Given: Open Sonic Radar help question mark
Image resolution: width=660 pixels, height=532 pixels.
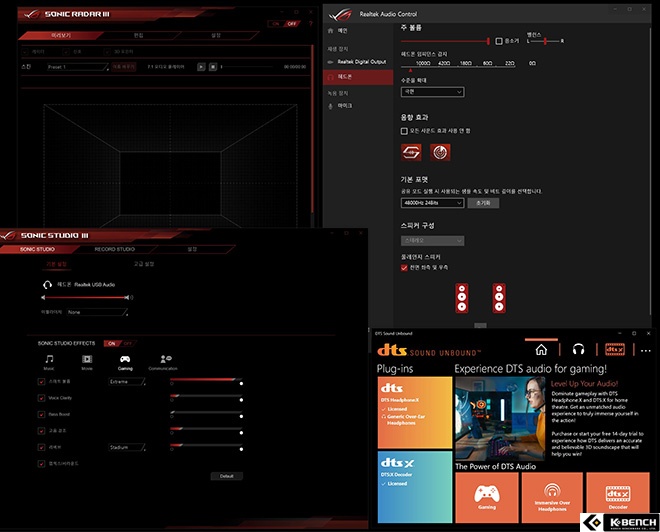Looking at the screenshot, I should pos(311,24).
